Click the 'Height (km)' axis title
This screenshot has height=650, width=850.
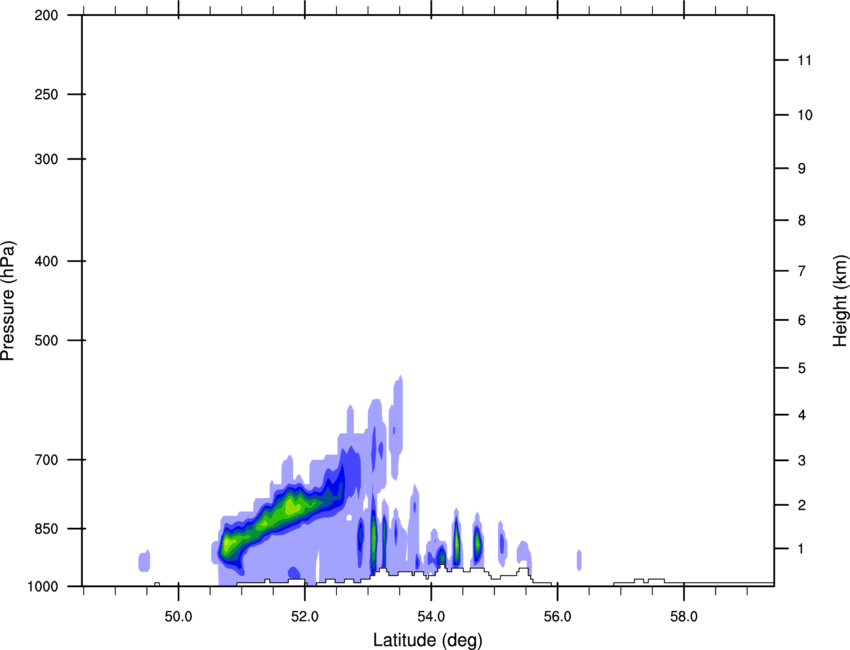(840, 300)
